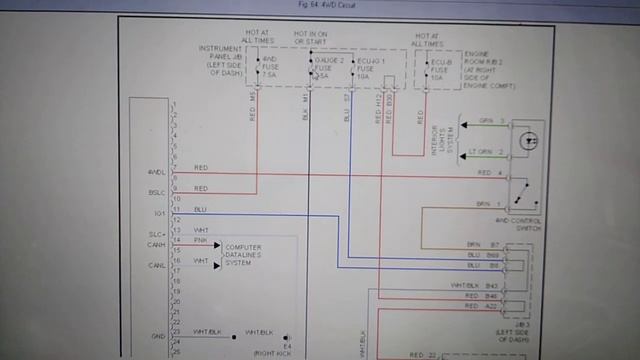Click the 'RED' label on pin 9 wire
This screenshot has height=360, width=640.
click(x=201, y=189)
